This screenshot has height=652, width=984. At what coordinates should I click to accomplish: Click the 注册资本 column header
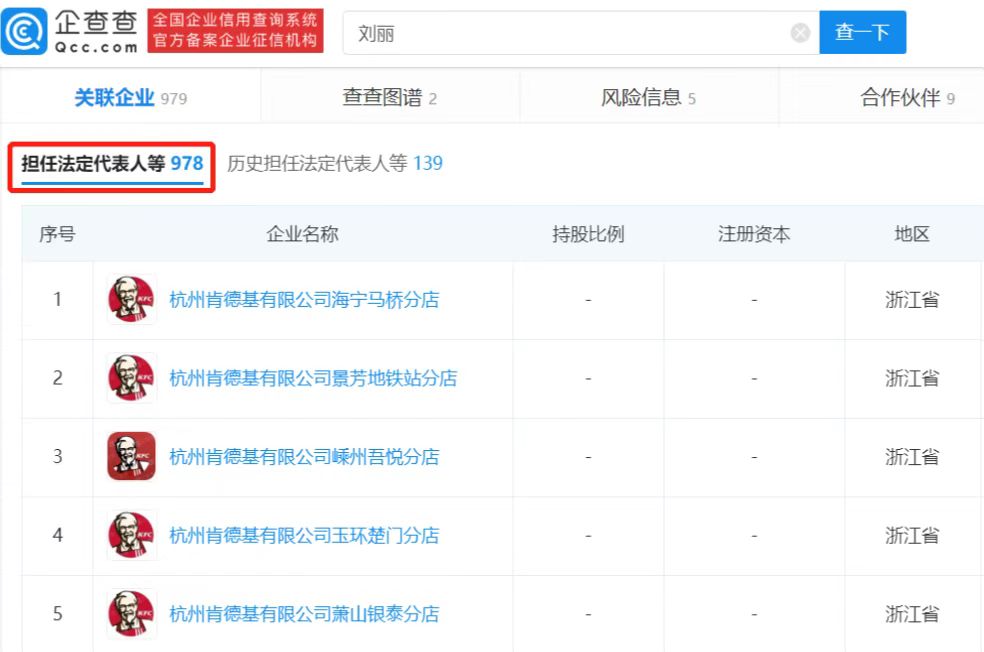[x=754, y=234]
